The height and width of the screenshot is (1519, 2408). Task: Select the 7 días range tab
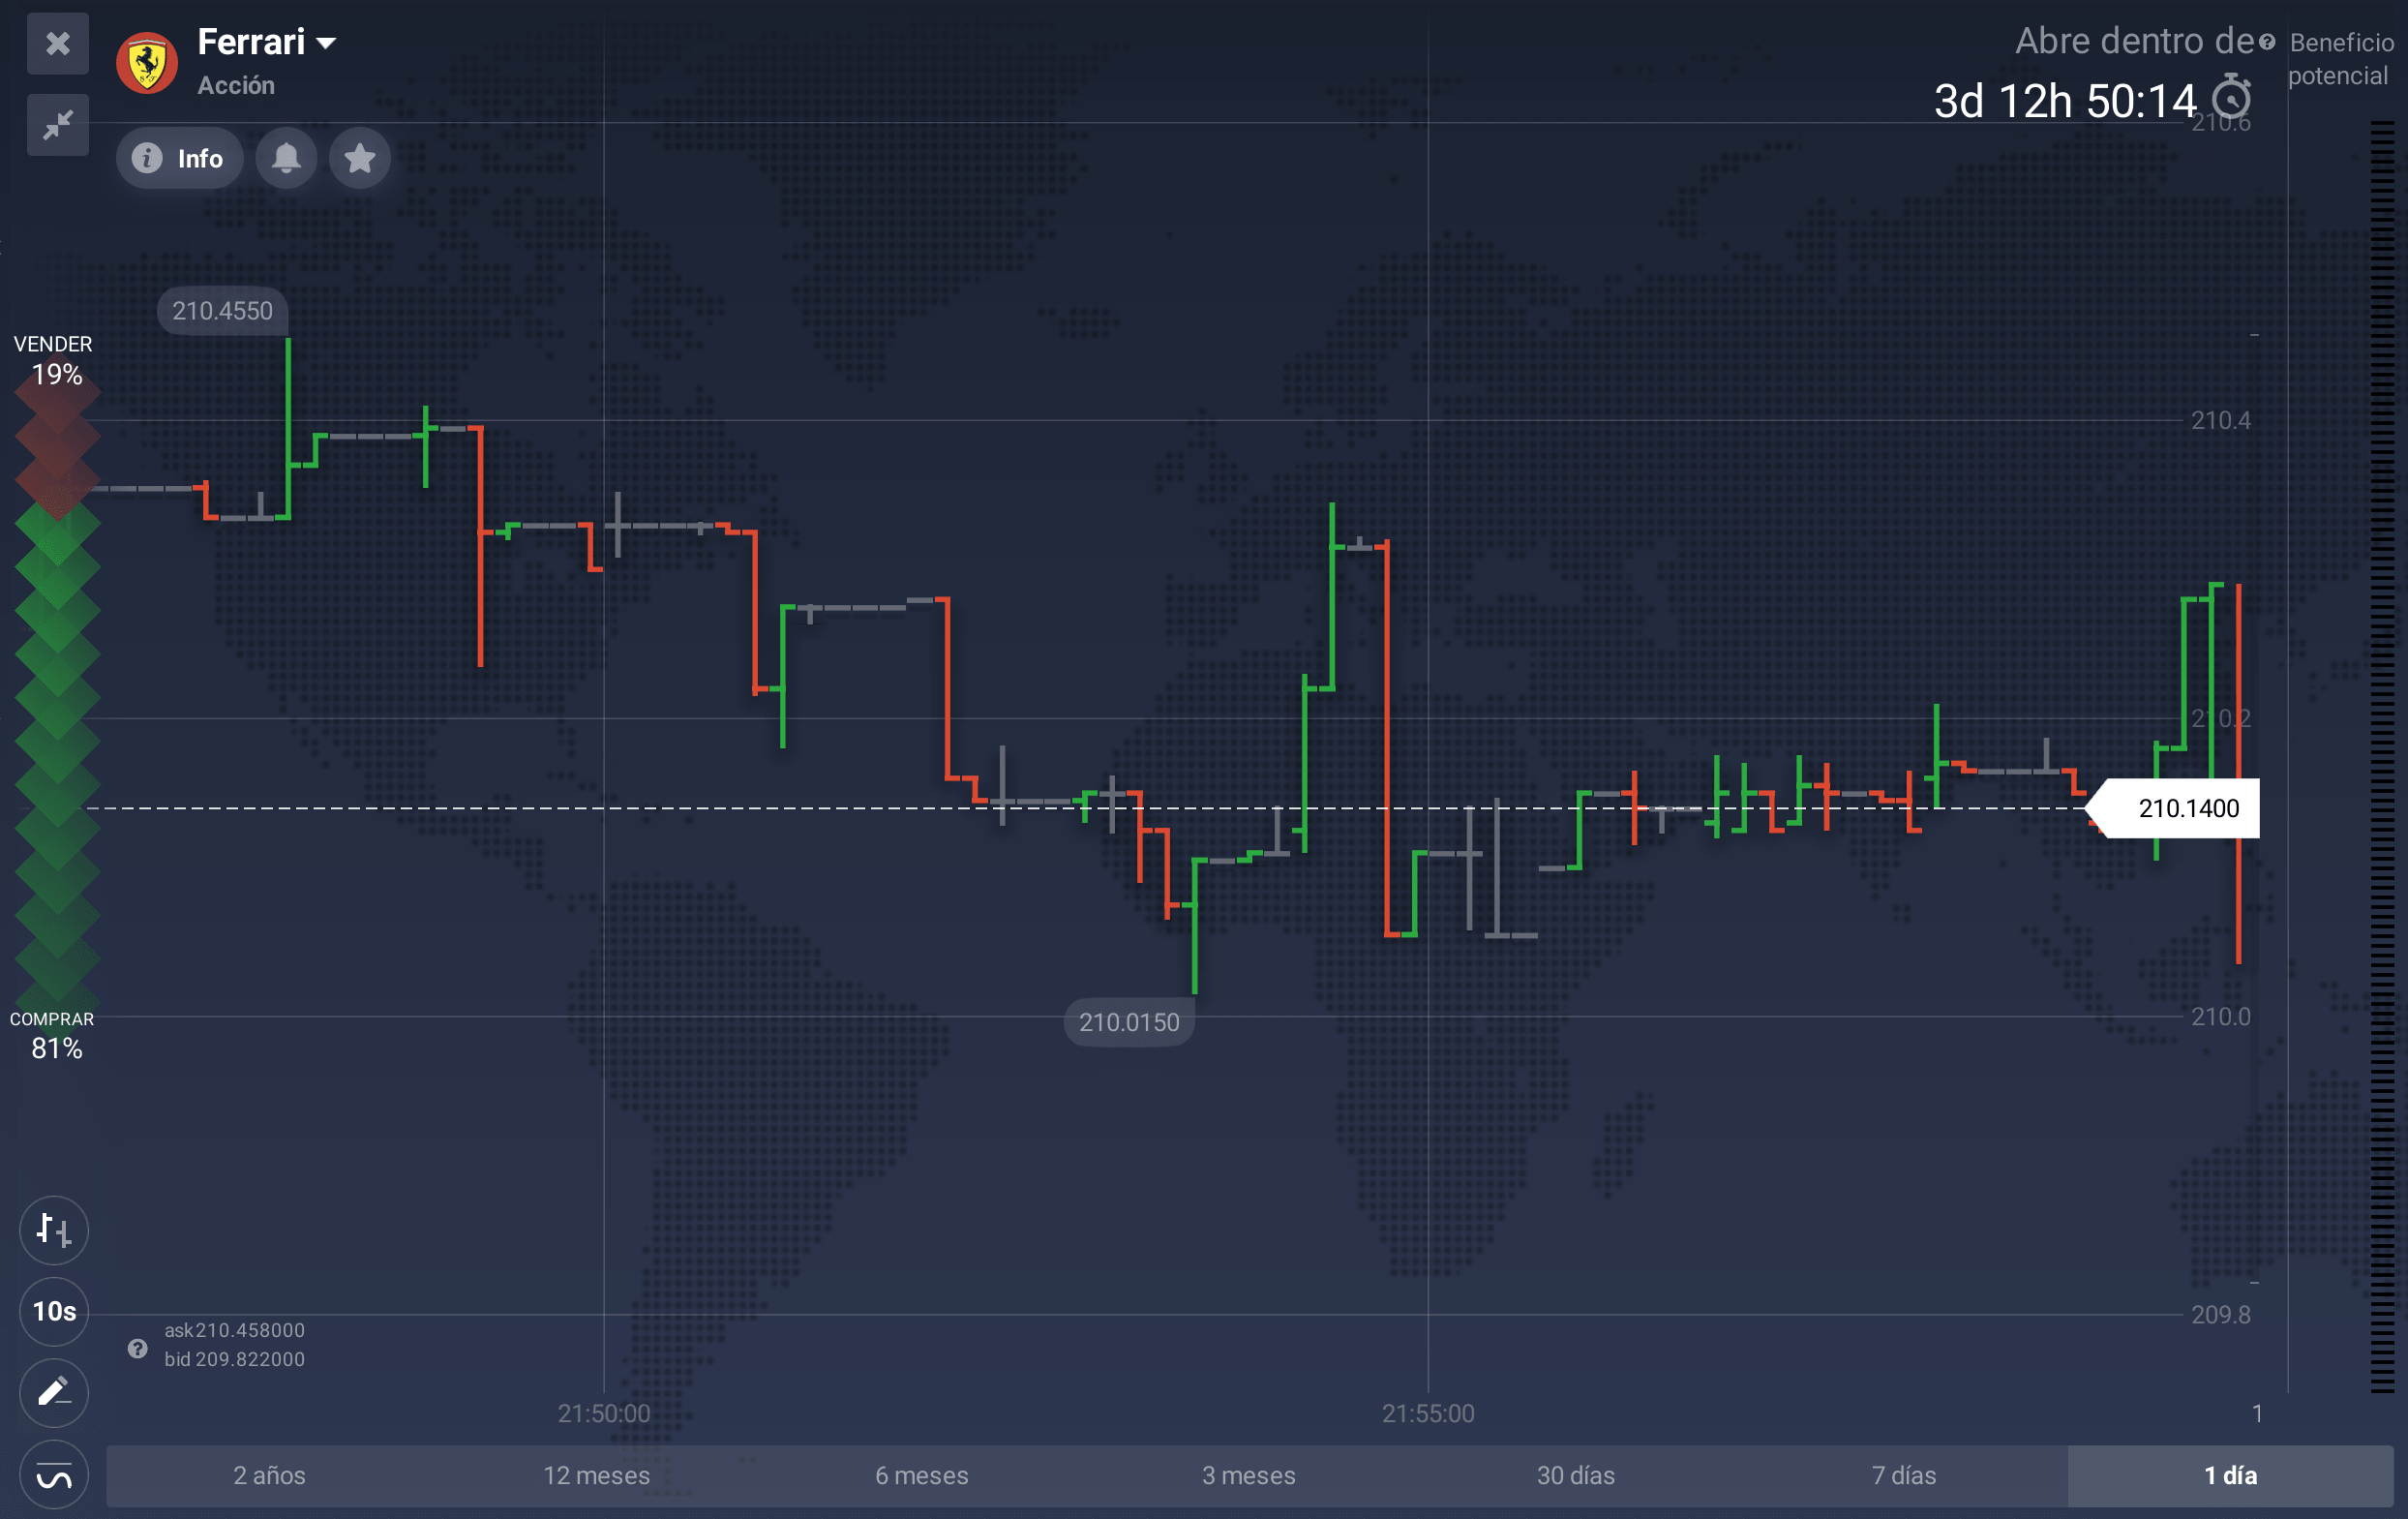point(1904,1475)
